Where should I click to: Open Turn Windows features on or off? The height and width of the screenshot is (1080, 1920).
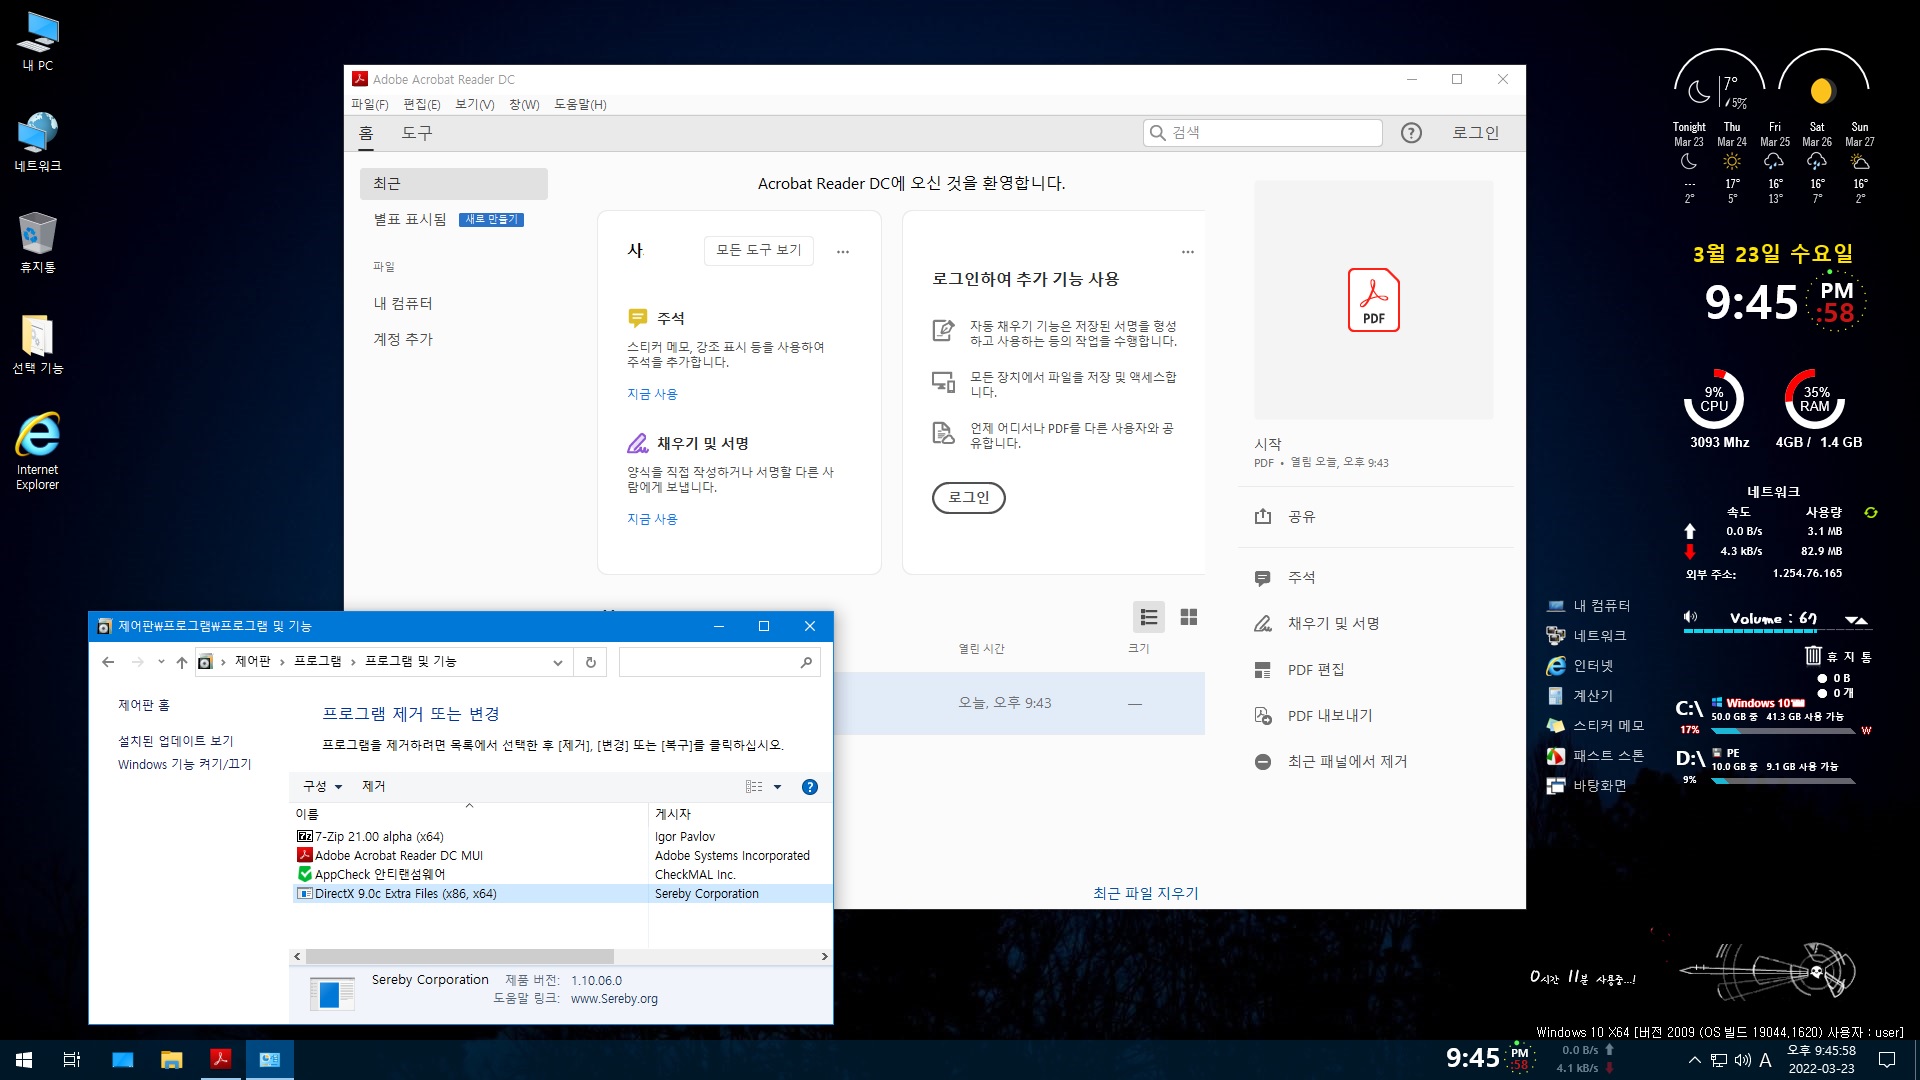184,765
